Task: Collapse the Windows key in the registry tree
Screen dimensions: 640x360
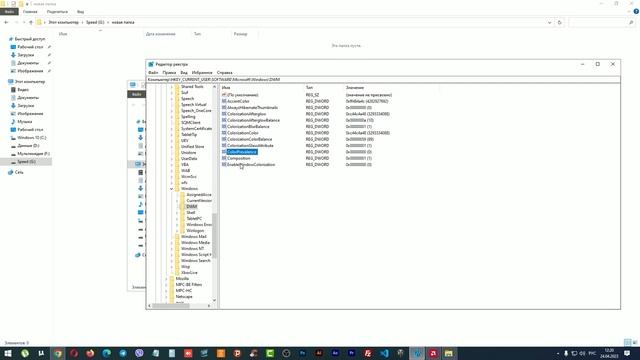Action: tap(171, 189)
